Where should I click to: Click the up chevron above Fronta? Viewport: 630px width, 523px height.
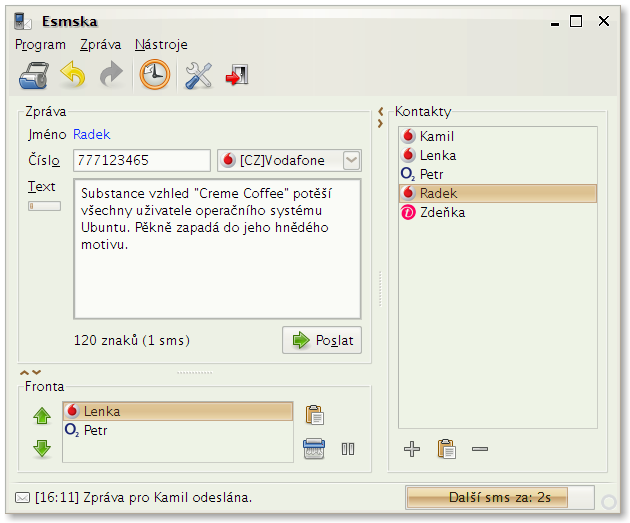pos(25,372)
